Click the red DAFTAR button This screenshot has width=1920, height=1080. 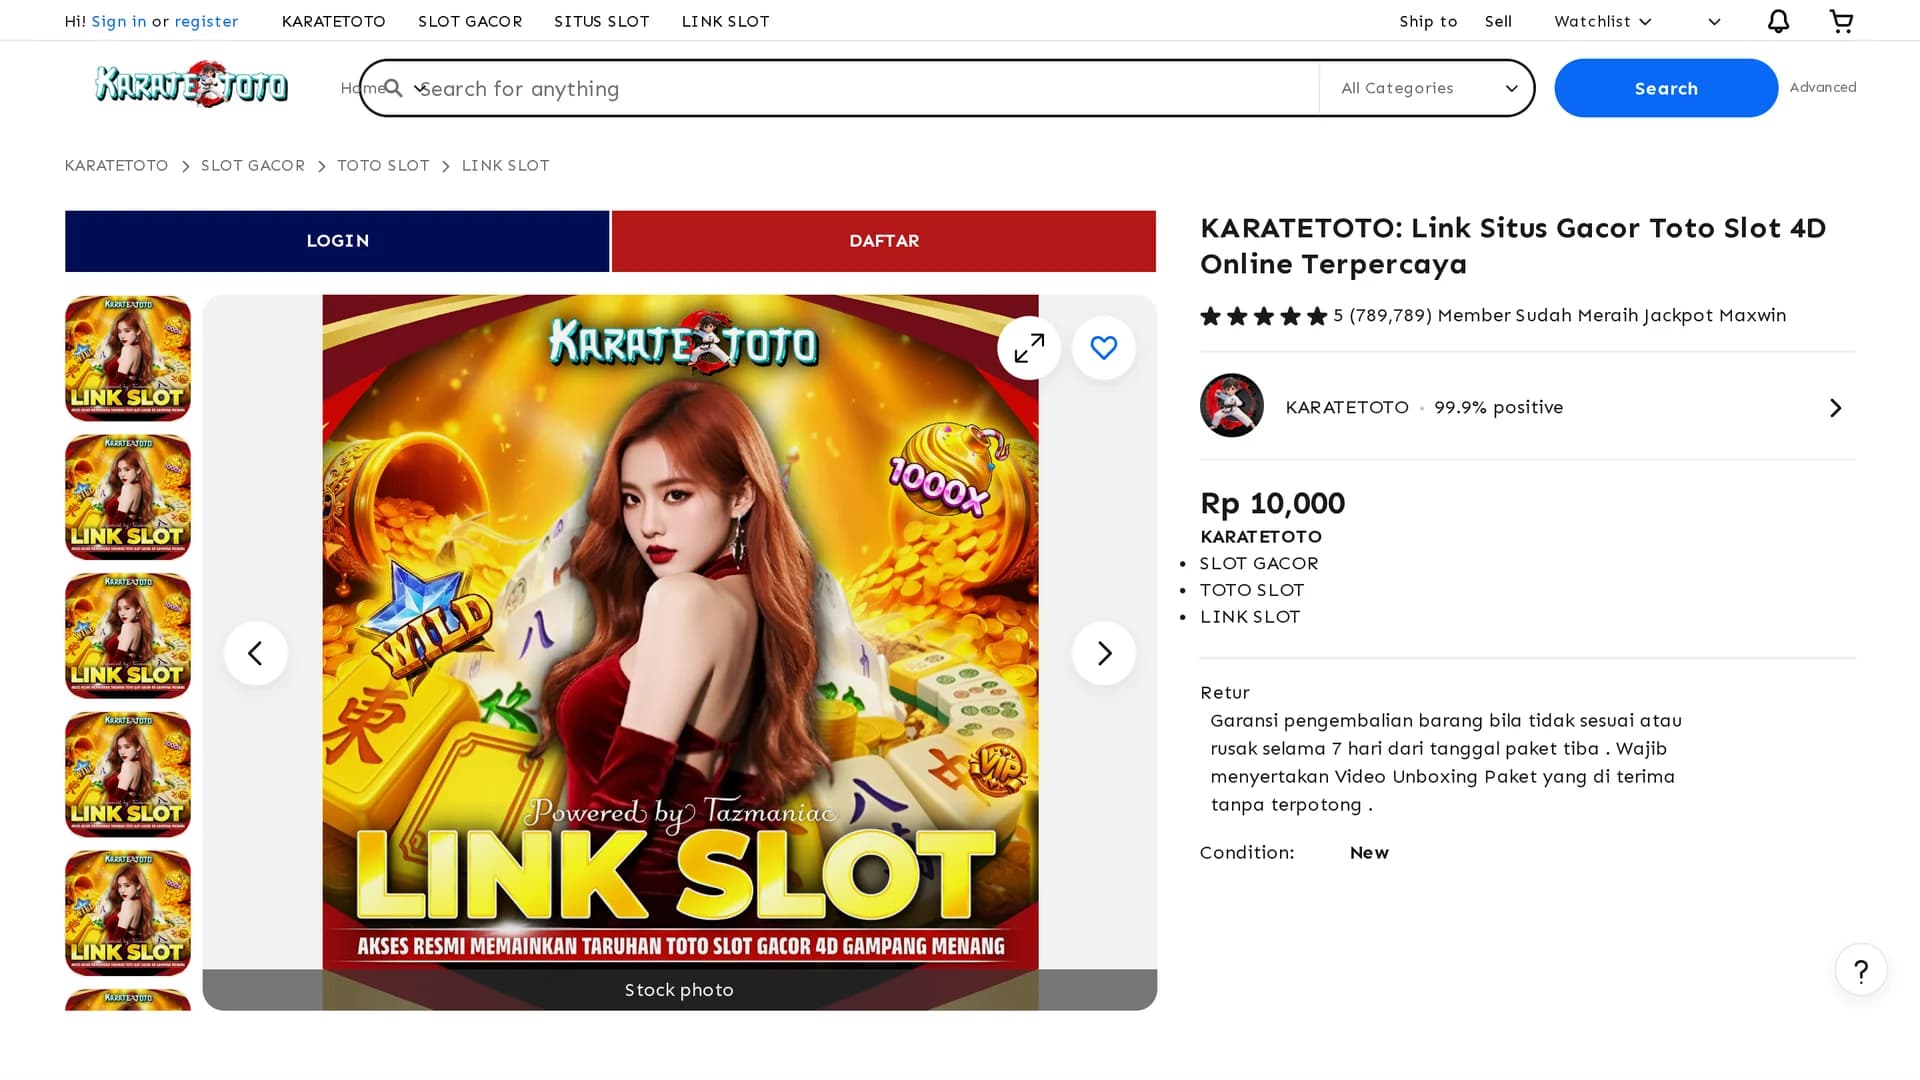884,241
